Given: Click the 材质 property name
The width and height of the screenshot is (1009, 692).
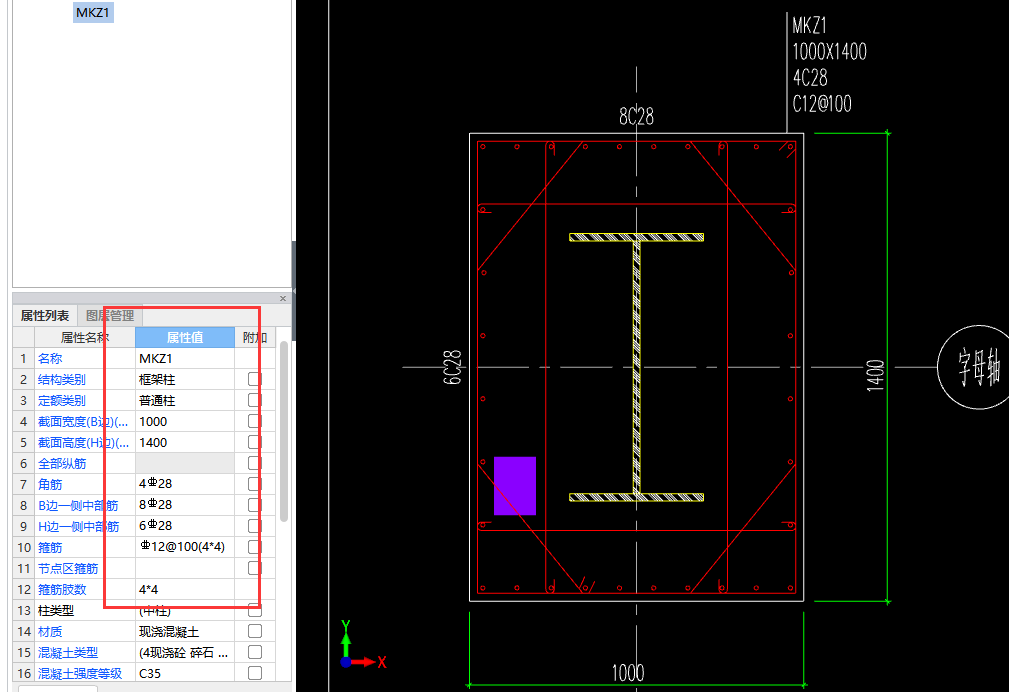Looking at the screenshot, I should click(50, 631).
